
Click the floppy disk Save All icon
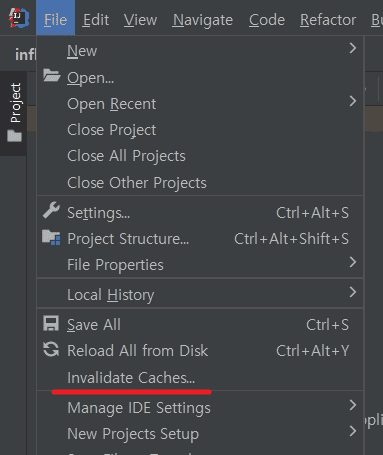[51, 323]
